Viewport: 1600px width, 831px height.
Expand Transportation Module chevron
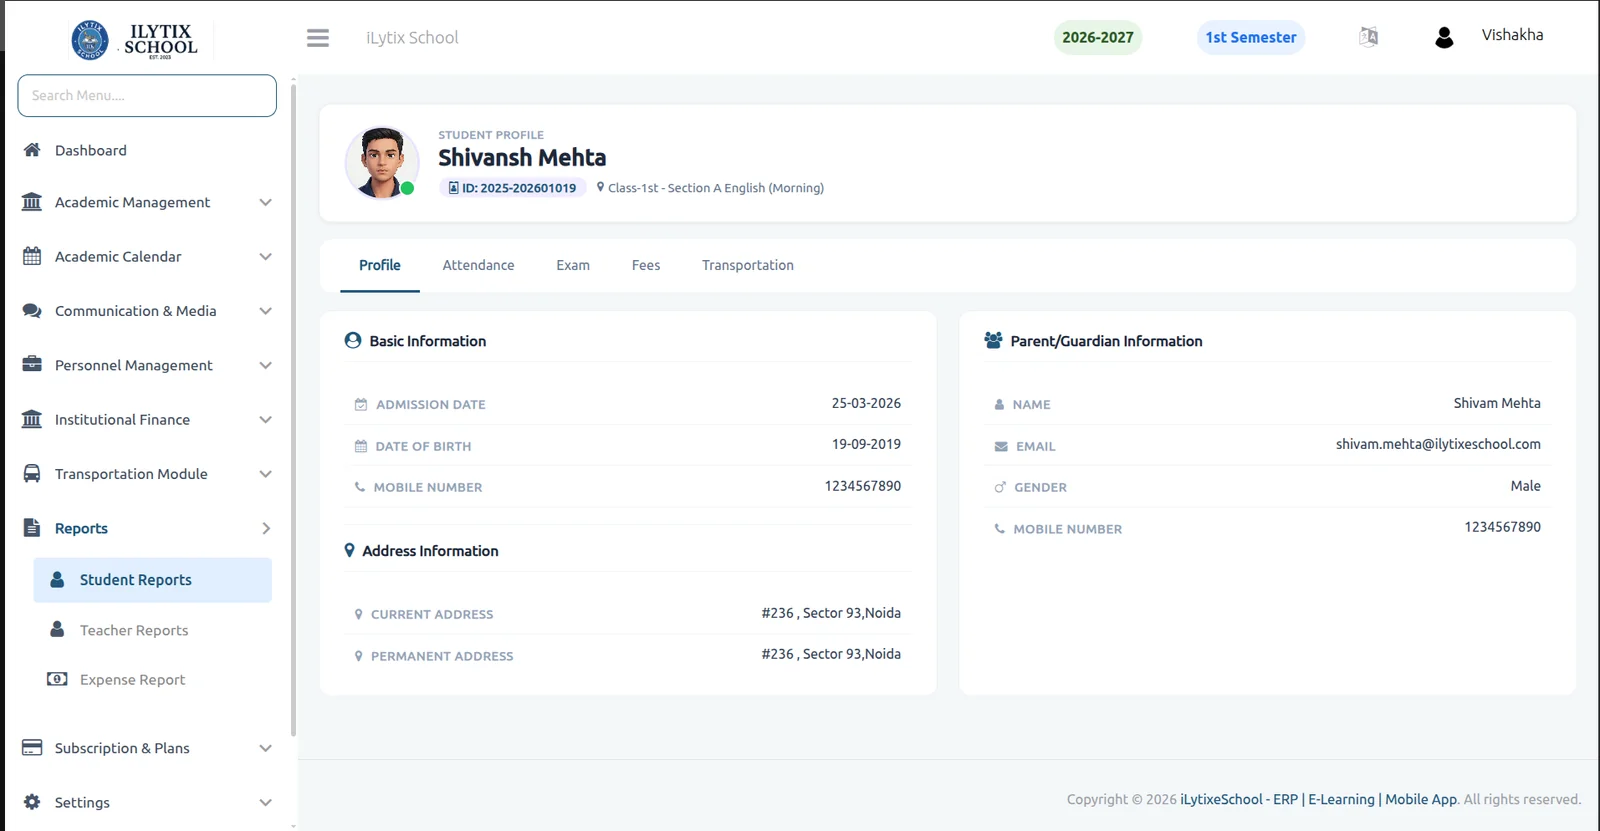coord(266,474)
